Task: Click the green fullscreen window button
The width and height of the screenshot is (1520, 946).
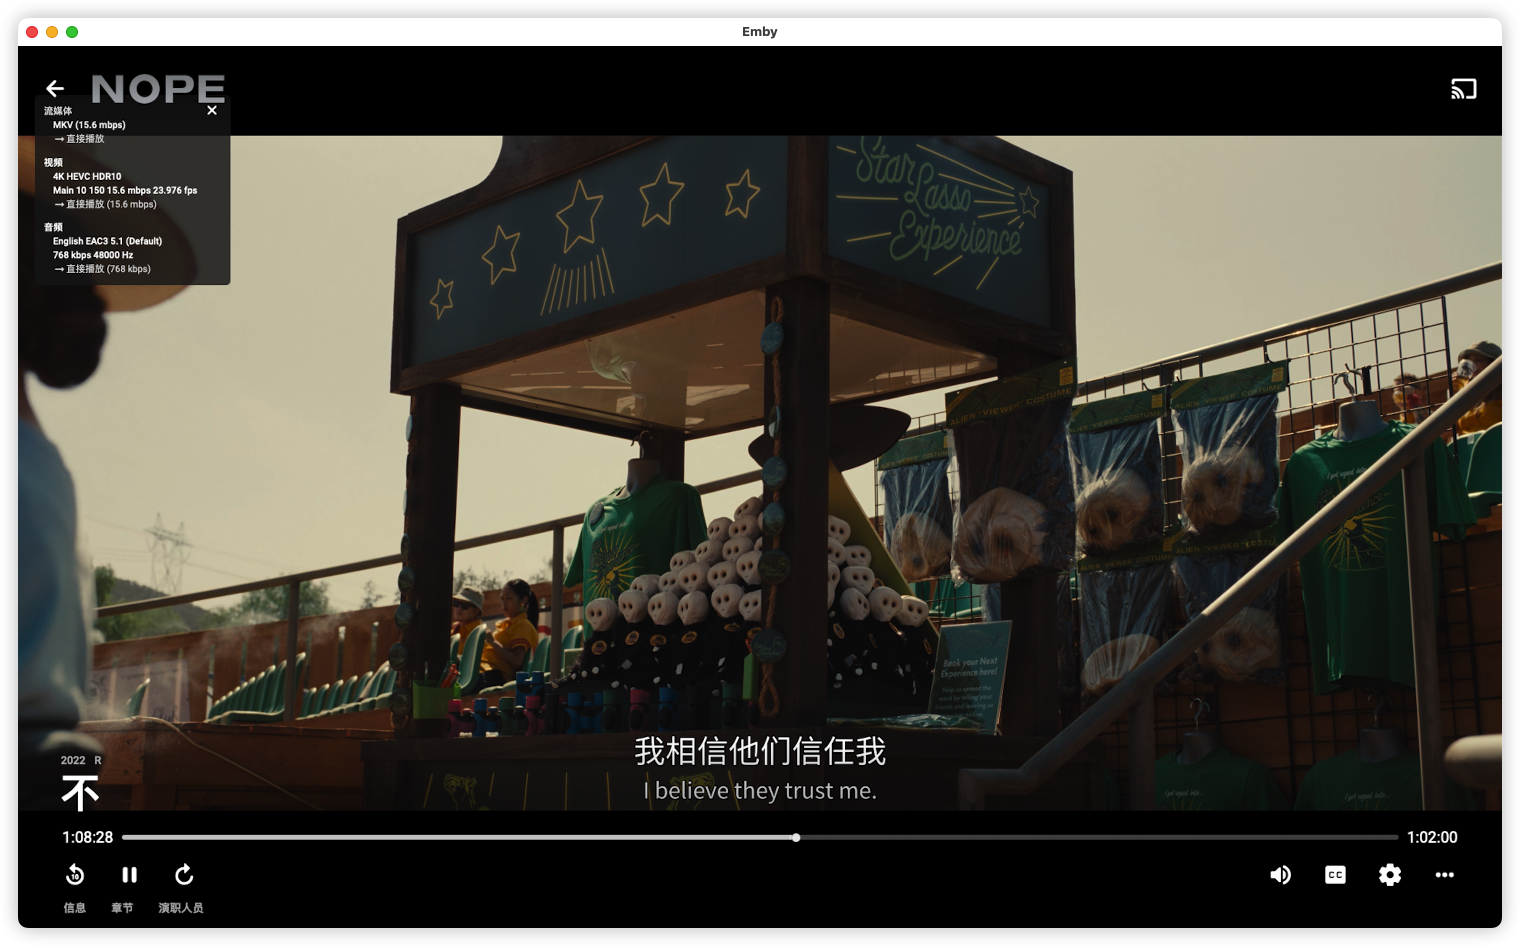Action: click(72, 32)
